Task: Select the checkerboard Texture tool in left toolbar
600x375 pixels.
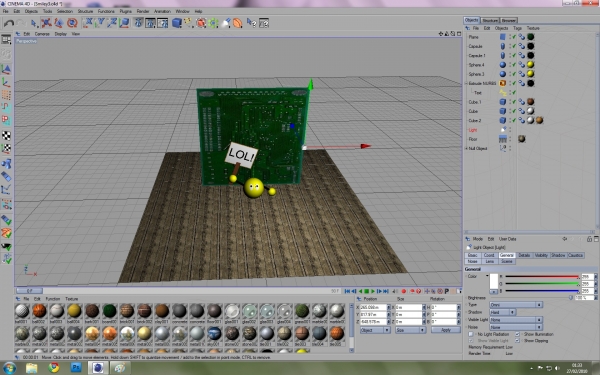Action: [6, 135]
